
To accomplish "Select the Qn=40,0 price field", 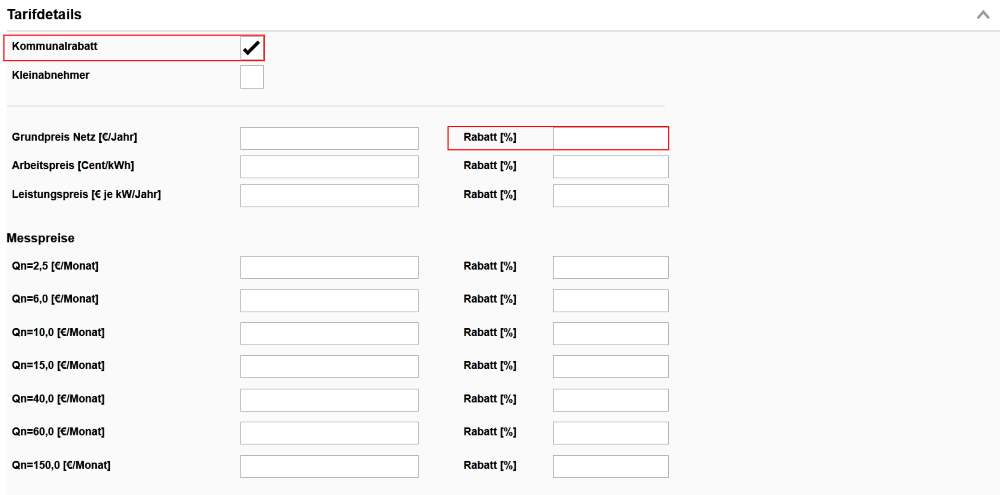I will click(329, 400).
